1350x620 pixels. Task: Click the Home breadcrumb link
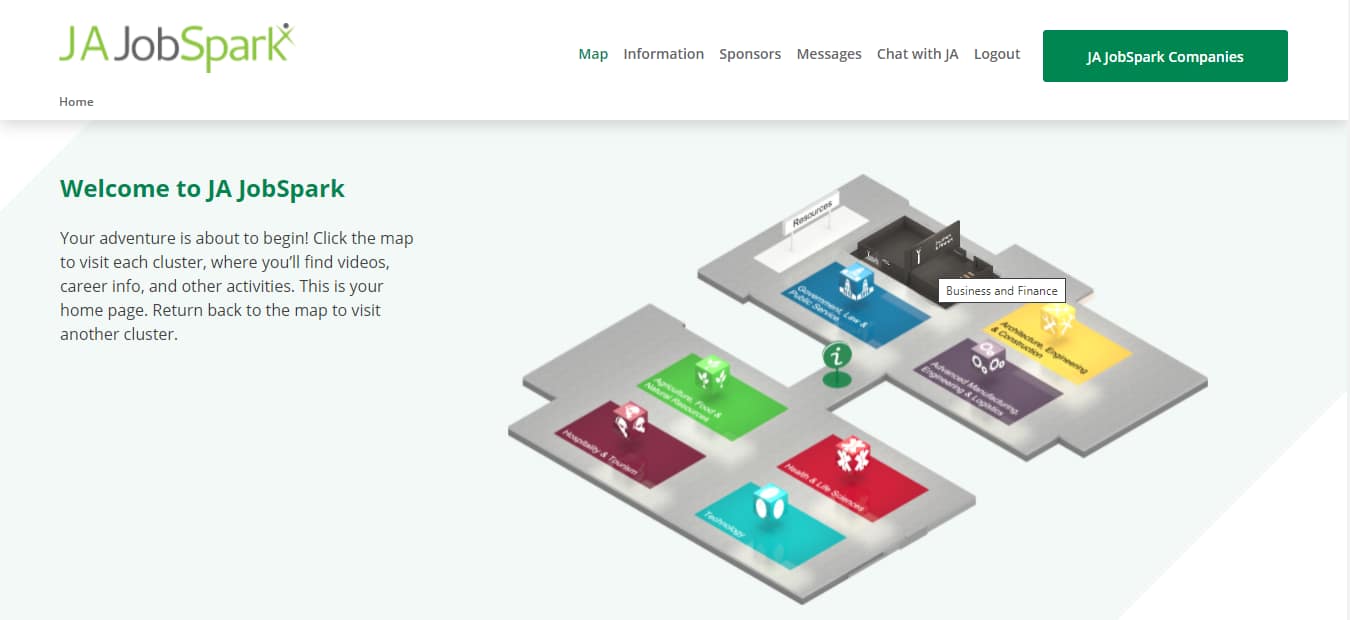click(76, 101)
